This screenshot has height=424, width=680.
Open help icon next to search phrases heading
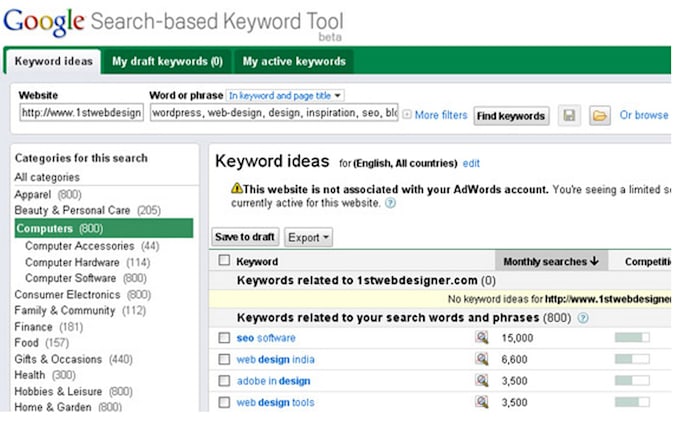[583, 318]
